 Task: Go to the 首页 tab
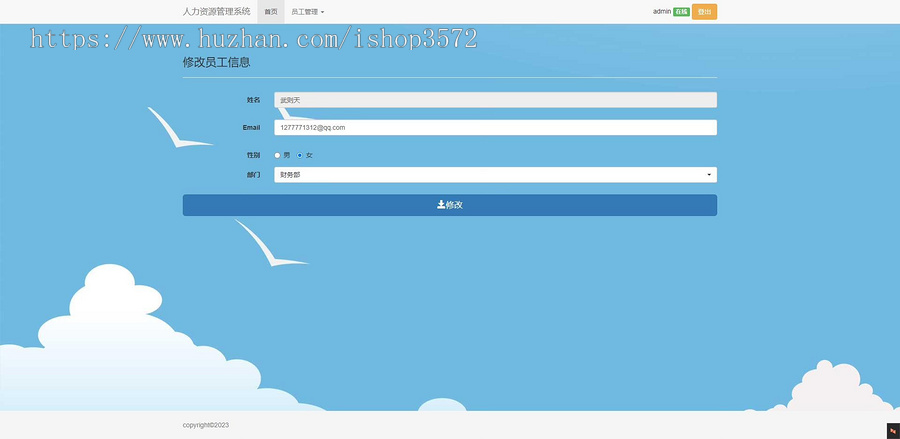pyautogui.click(x=271, y=12)
